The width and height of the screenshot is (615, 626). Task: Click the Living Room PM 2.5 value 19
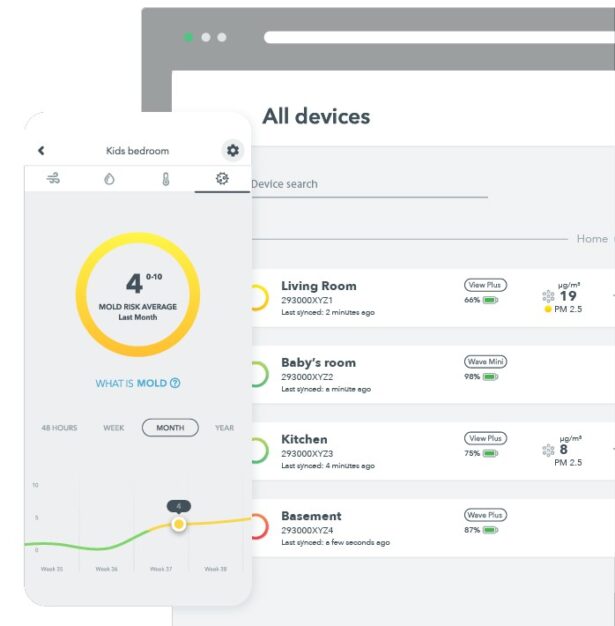point(568,296)
